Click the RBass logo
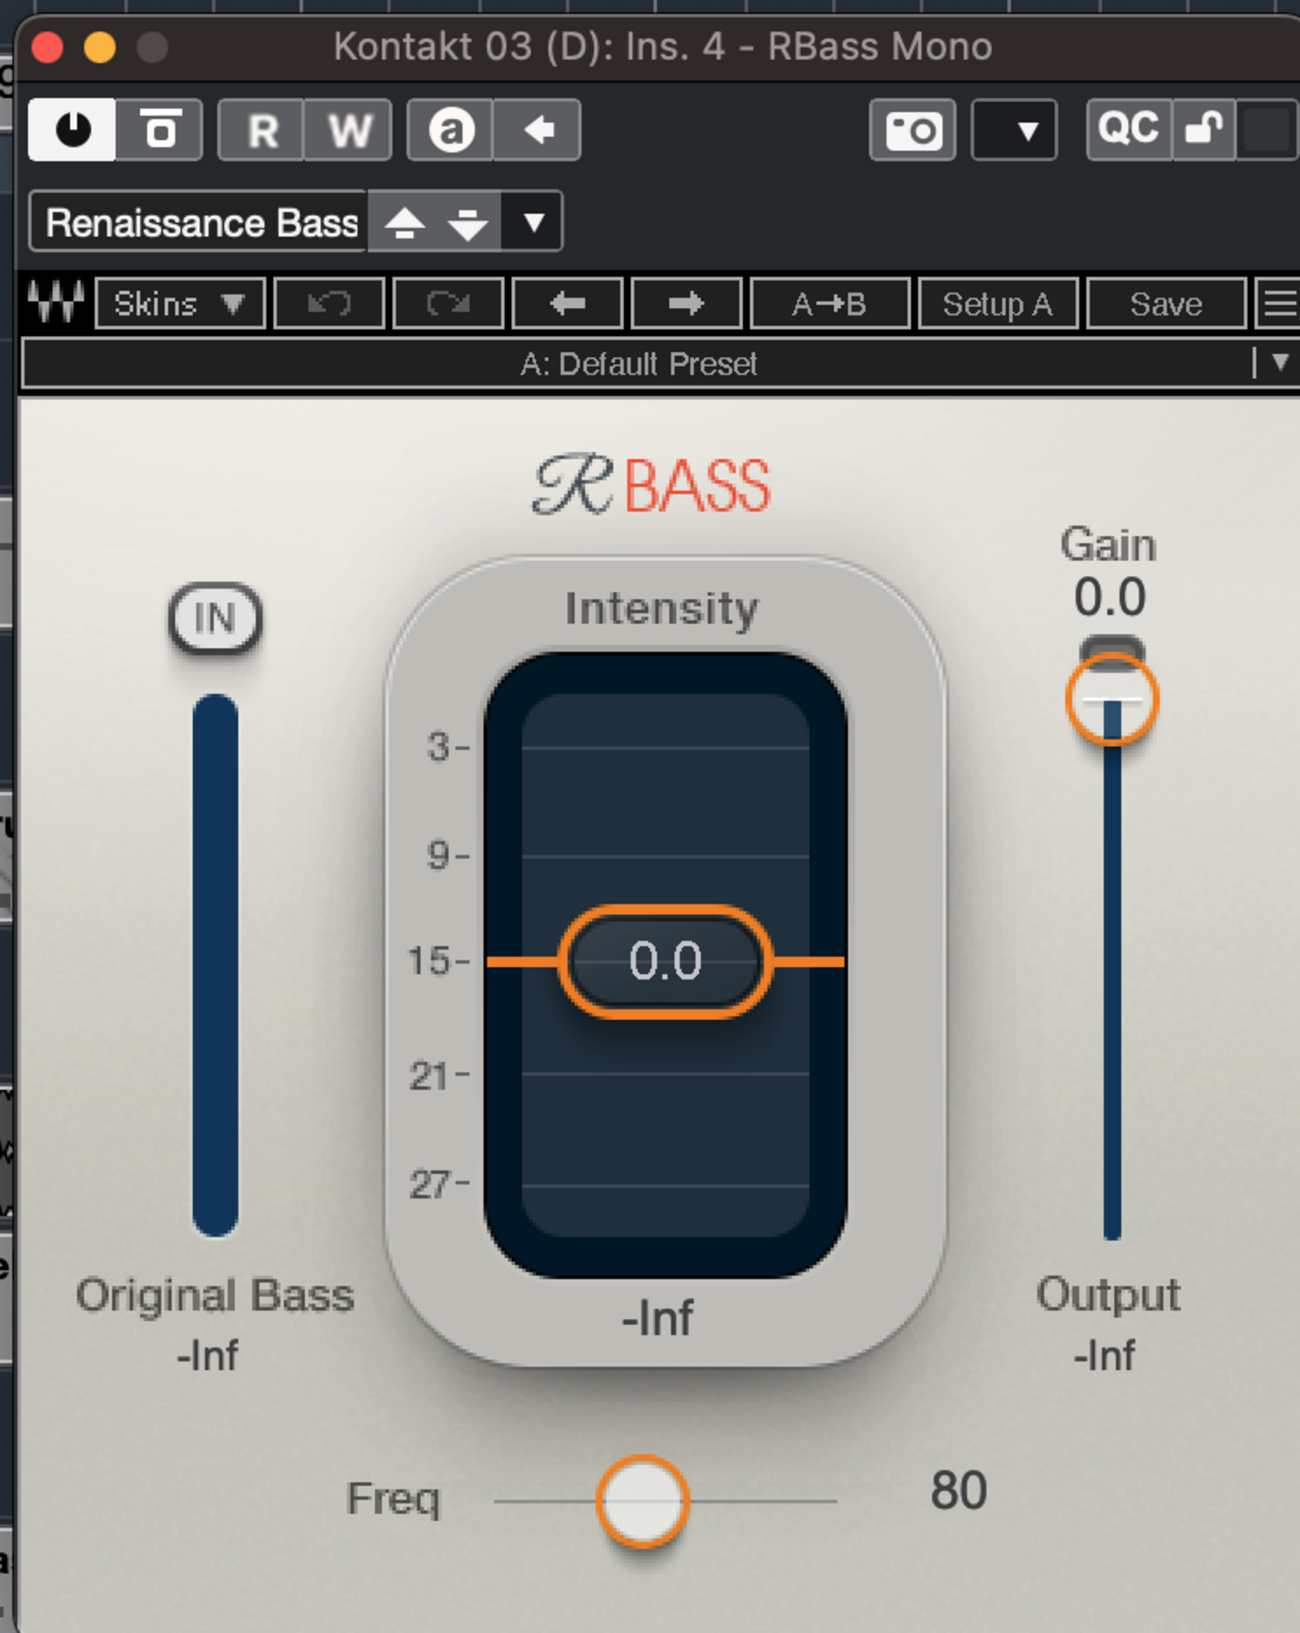 (x=650, y=486)
